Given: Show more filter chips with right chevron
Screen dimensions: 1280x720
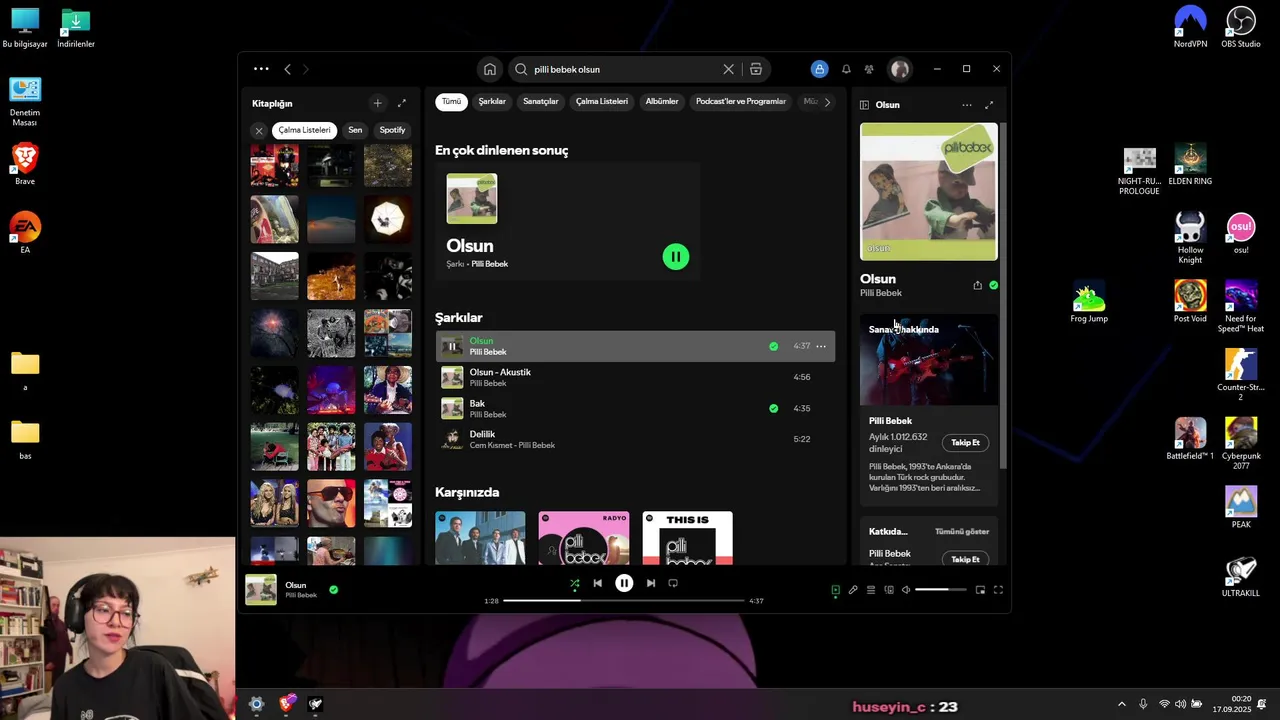Looking at the screenshot, I should coord(827,102).
